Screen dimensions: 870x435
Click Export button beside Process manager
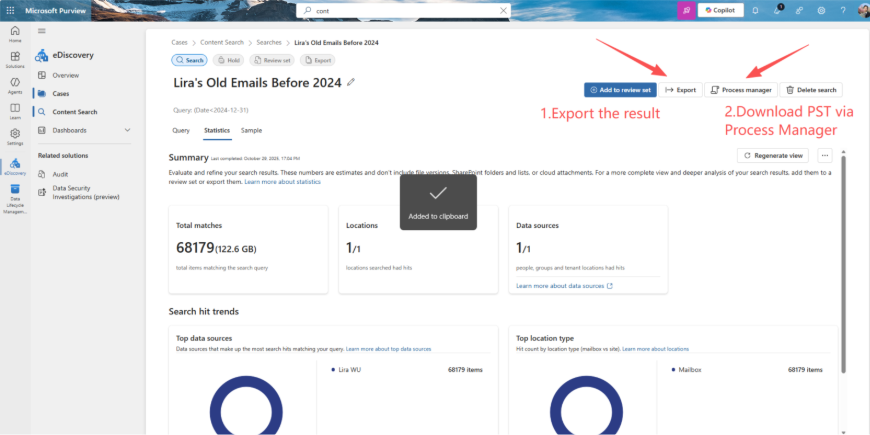[x=681, y=90]
